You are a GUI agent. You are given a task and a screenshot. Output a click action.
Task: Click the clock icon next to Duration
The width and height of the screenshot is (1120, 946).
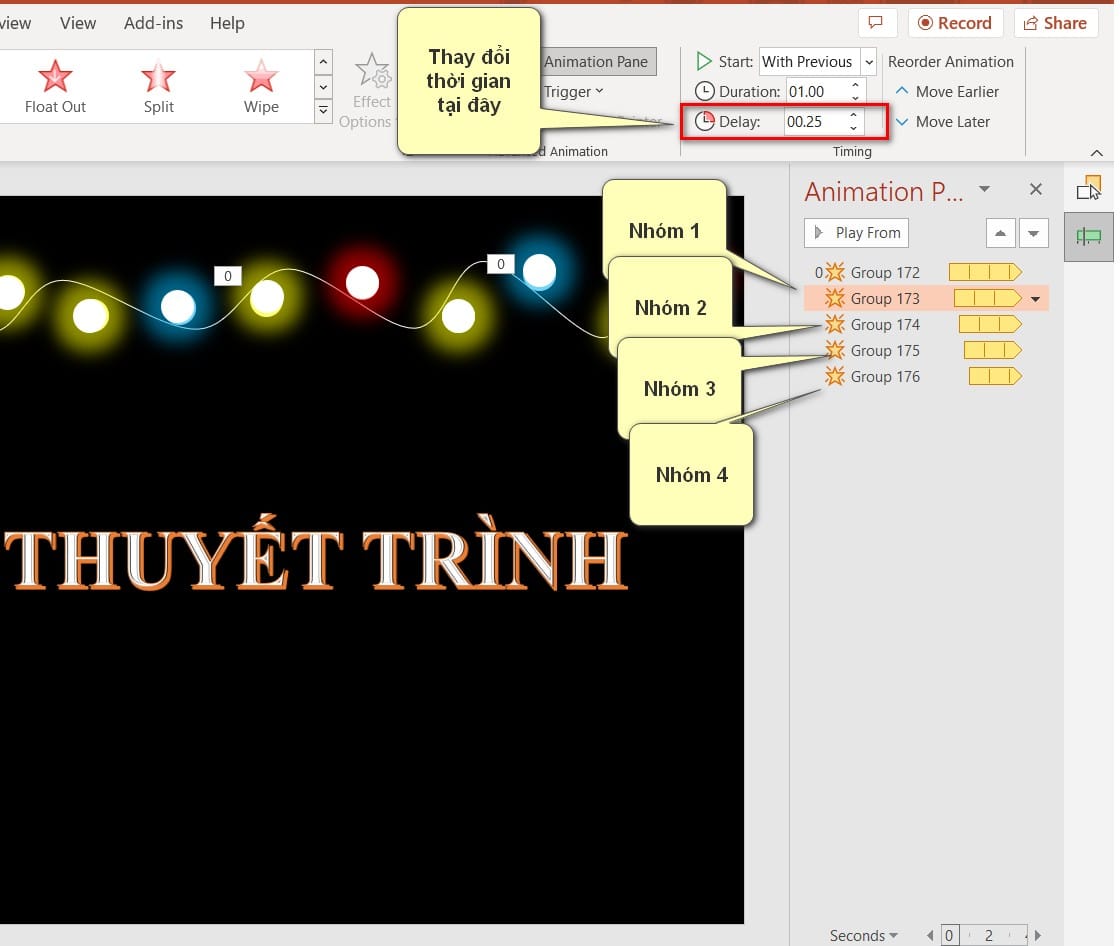(x=704, y=91)
